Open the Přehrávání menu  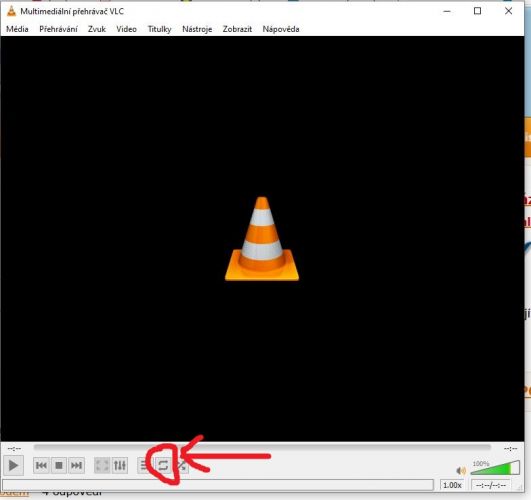pyautogui.click(x=58, y=29)
